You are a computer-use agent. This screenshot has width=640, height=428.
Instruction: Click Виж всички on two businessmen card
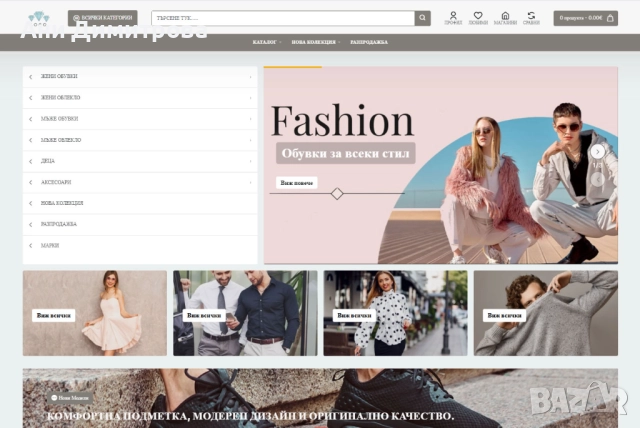(x=204, y=315)
